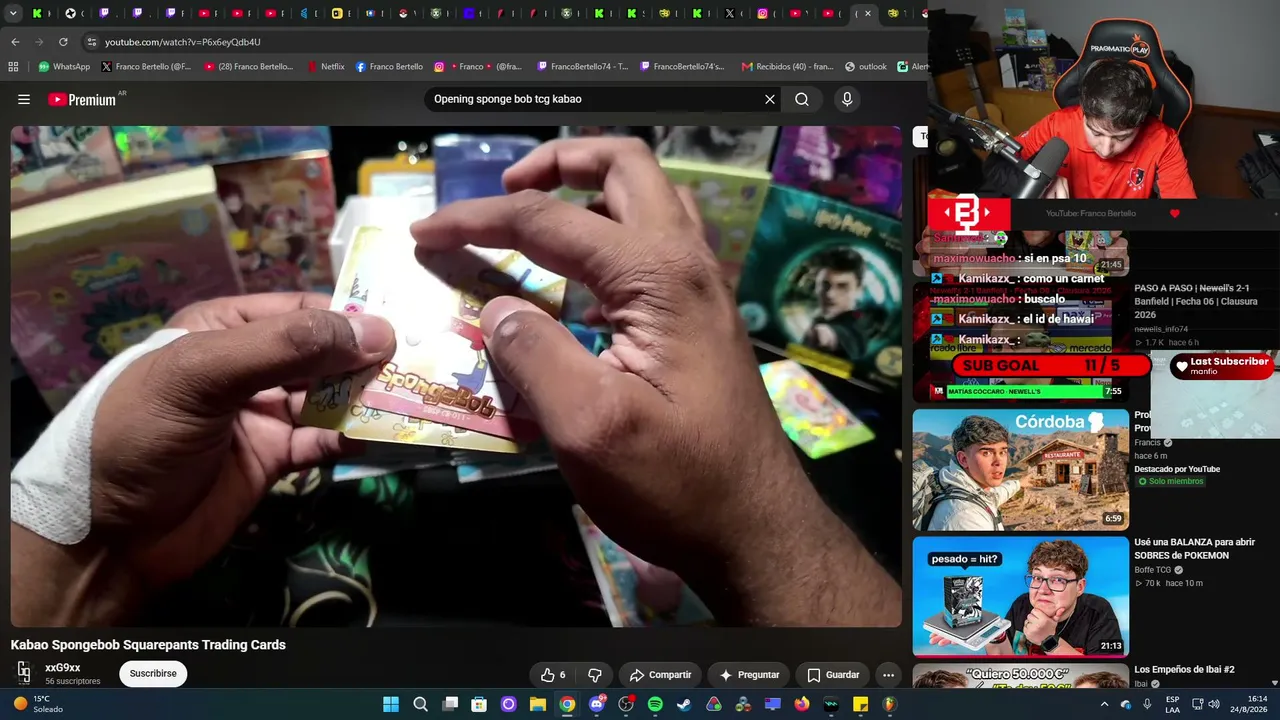Open the Córdoba video thumbnail

(1020, 470)
